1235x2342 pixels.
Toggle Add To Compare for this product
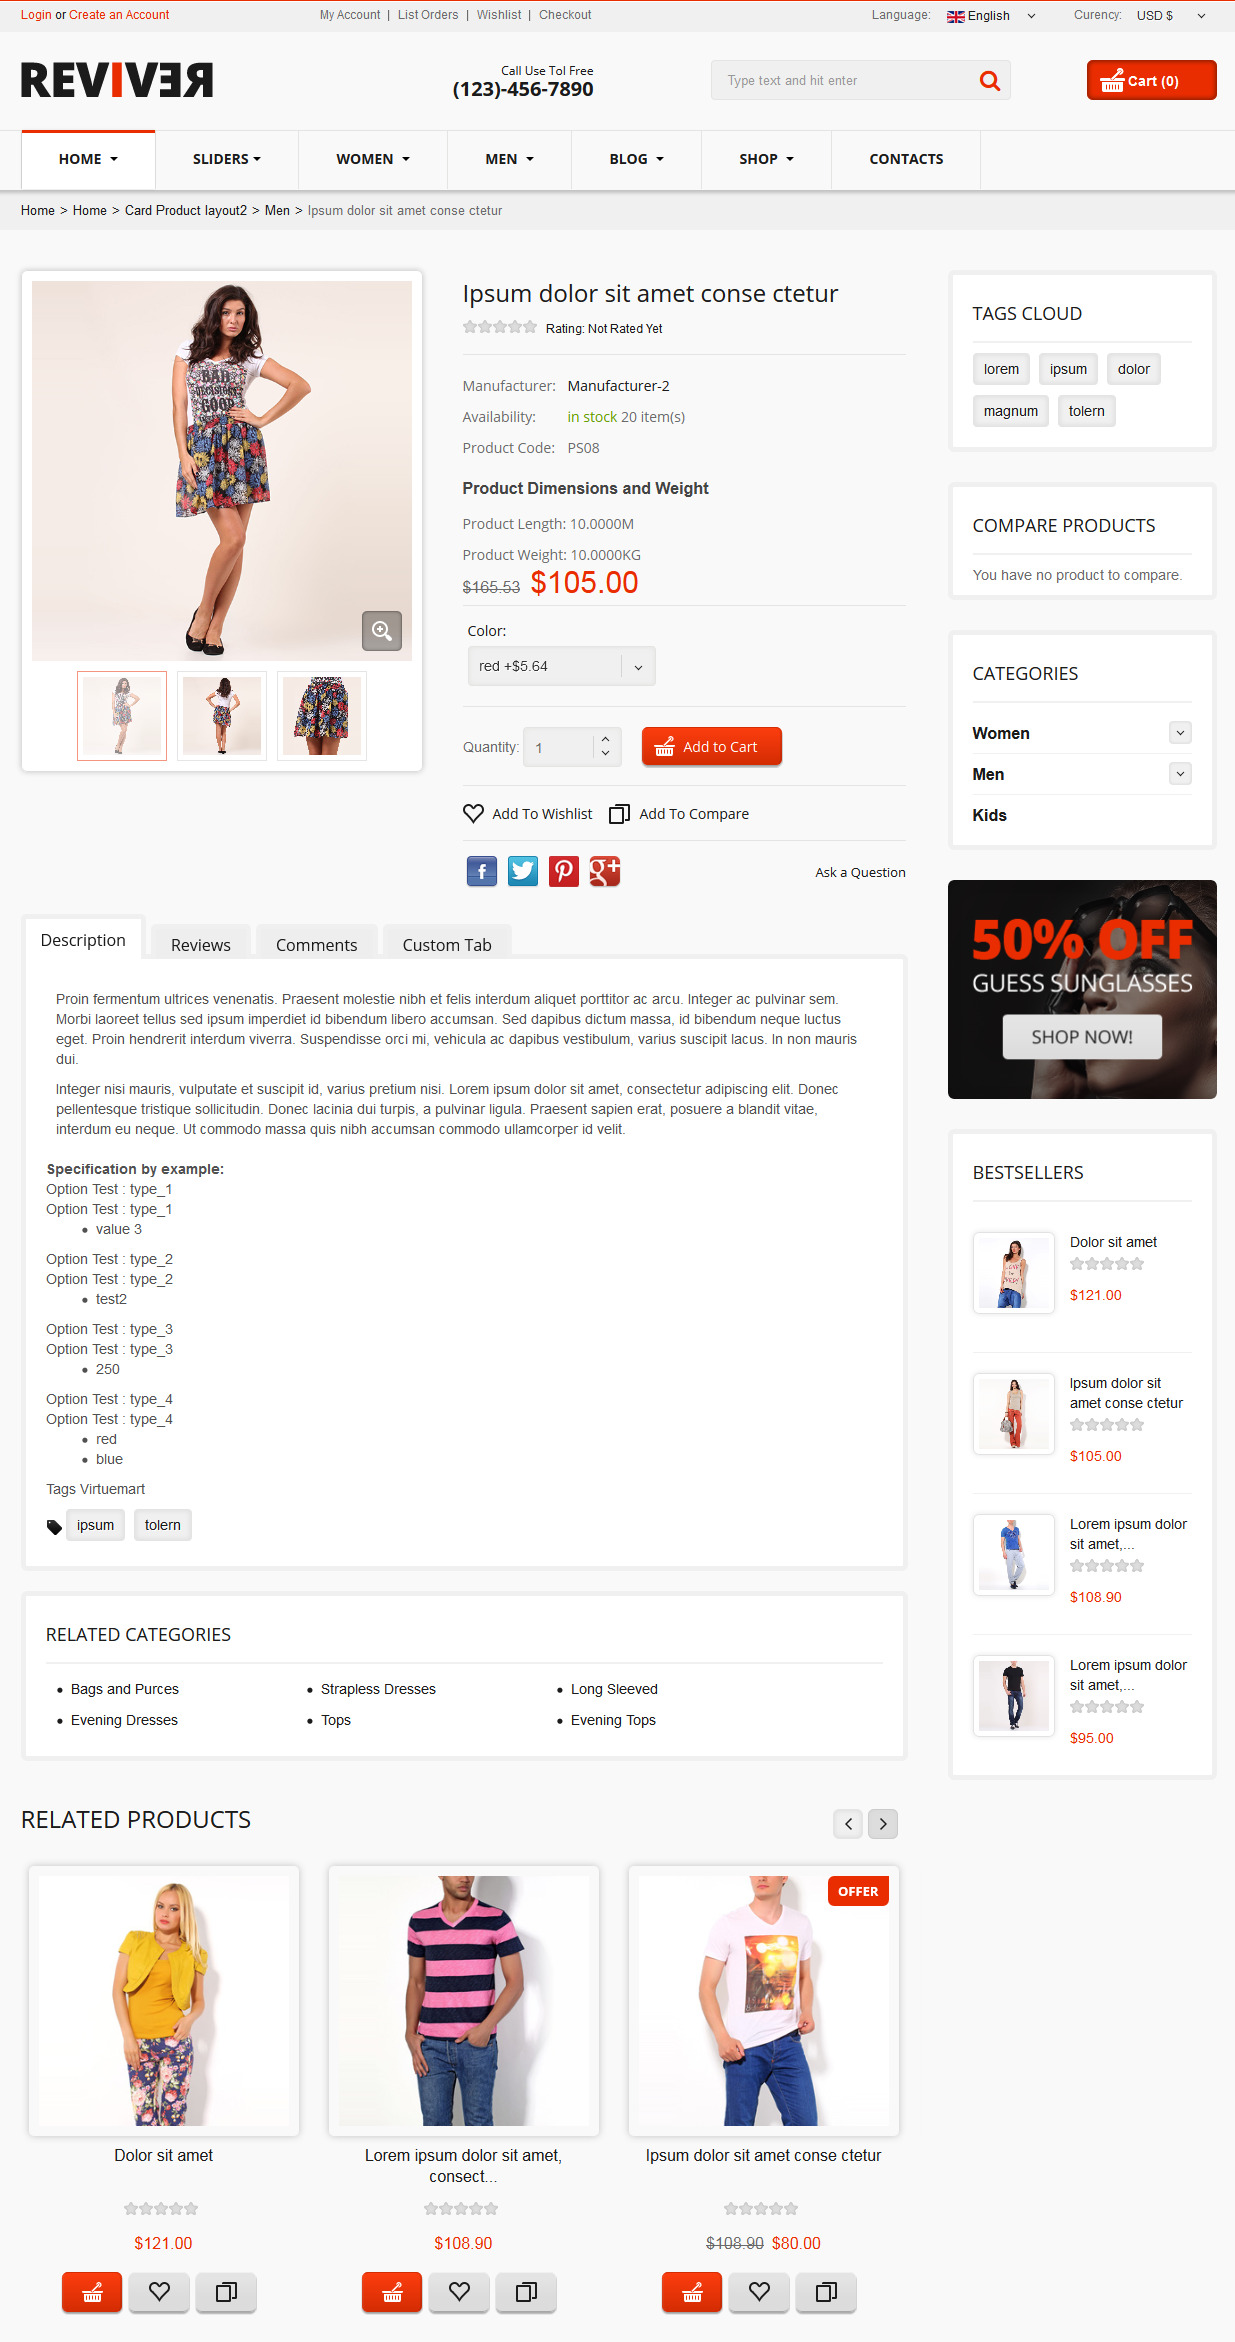tap(679, 814)
